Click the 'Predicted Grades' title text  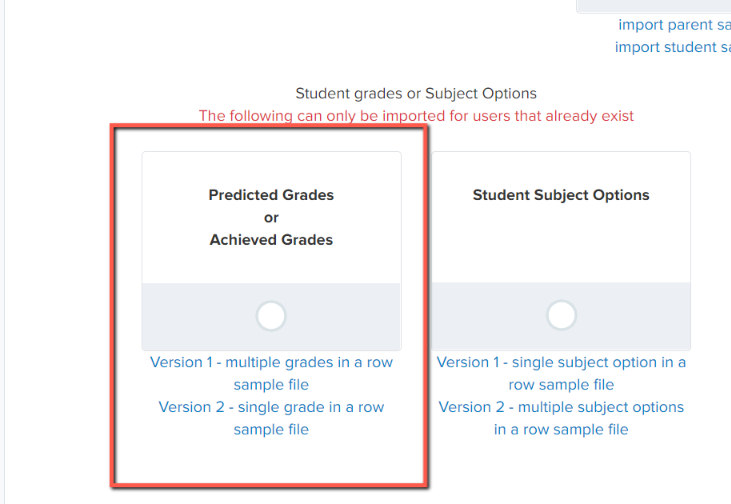[x=271, y=195]
